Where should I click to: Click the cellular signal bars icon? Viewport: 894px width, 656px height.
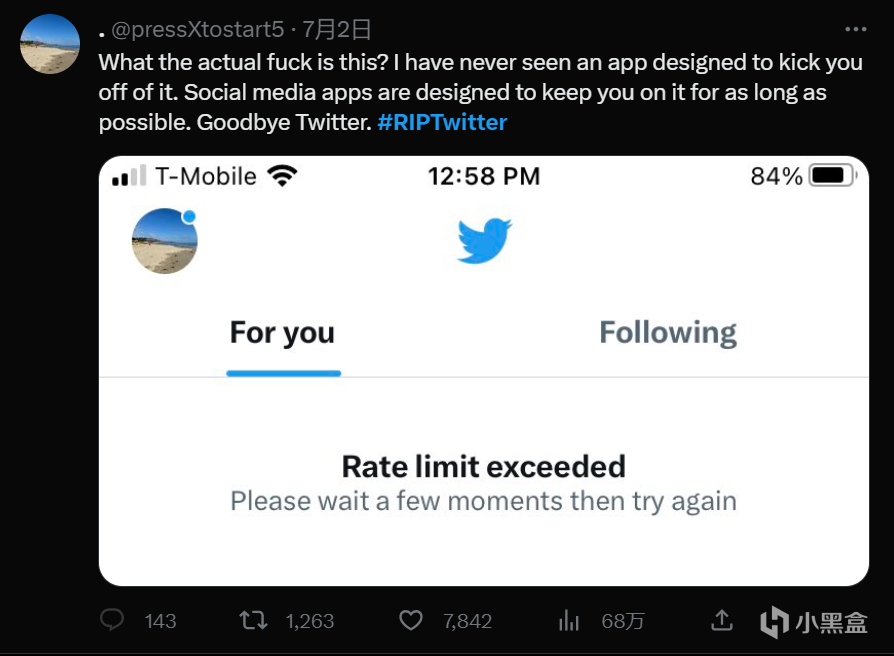point(129,176)
